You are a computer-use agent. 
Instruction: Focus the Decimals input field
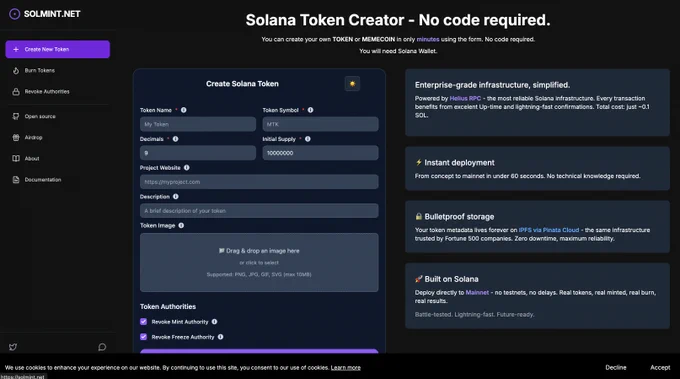click(198, 153)
